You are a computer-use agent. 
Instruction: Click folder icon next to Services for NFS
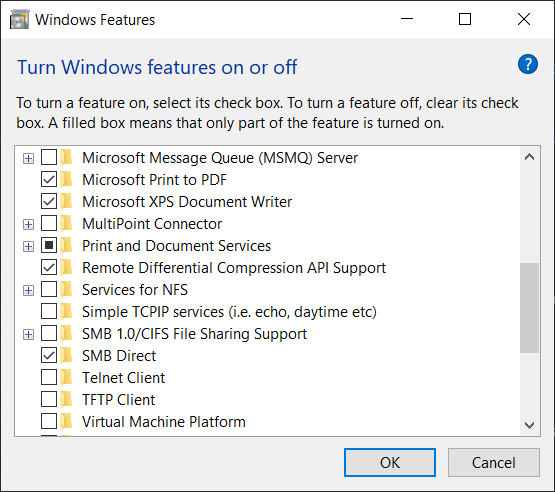coord(66,289)
